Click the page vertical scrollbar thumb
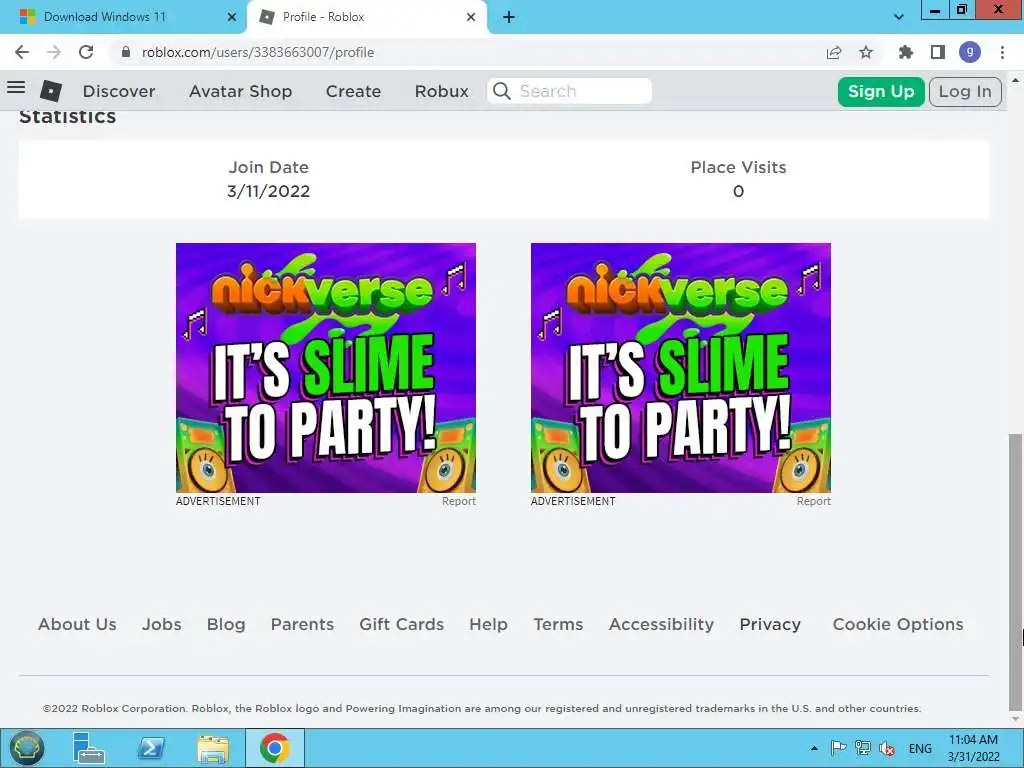The height and width of the screenshot is (768, 1024). 1015,571
